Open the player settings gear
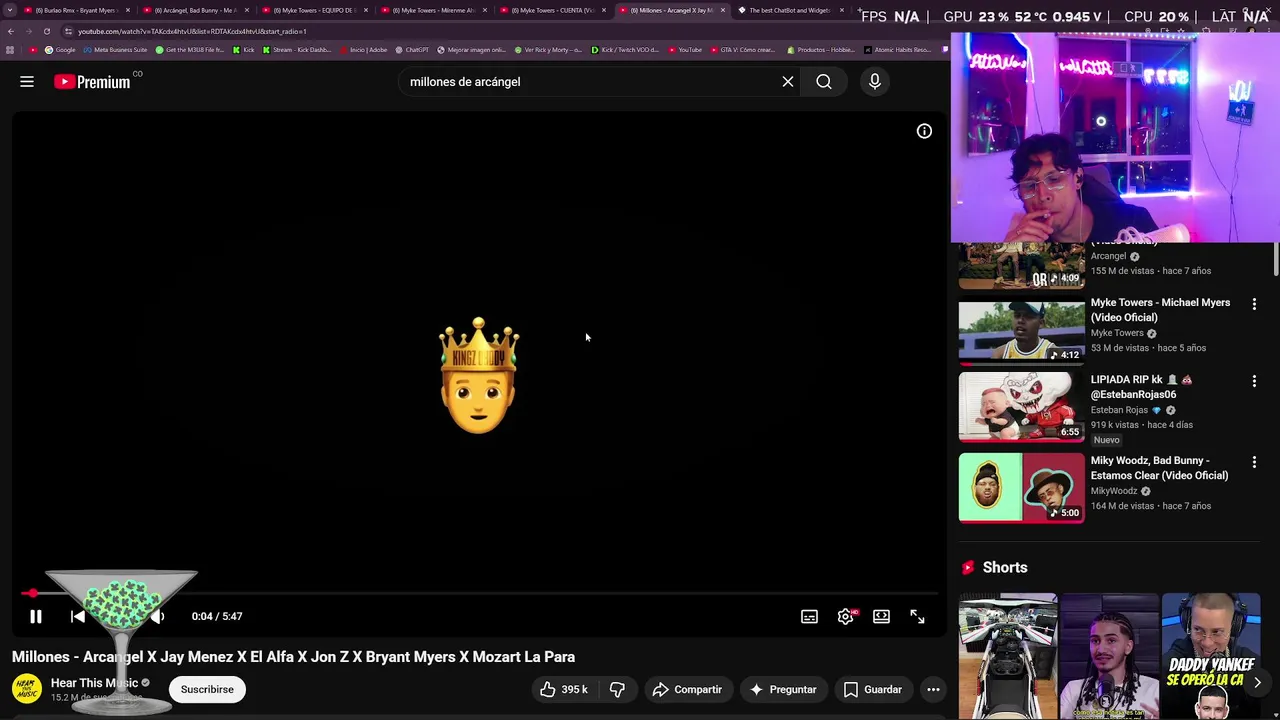Viewport: 1280px width, 720px height. tap(845, 617)
